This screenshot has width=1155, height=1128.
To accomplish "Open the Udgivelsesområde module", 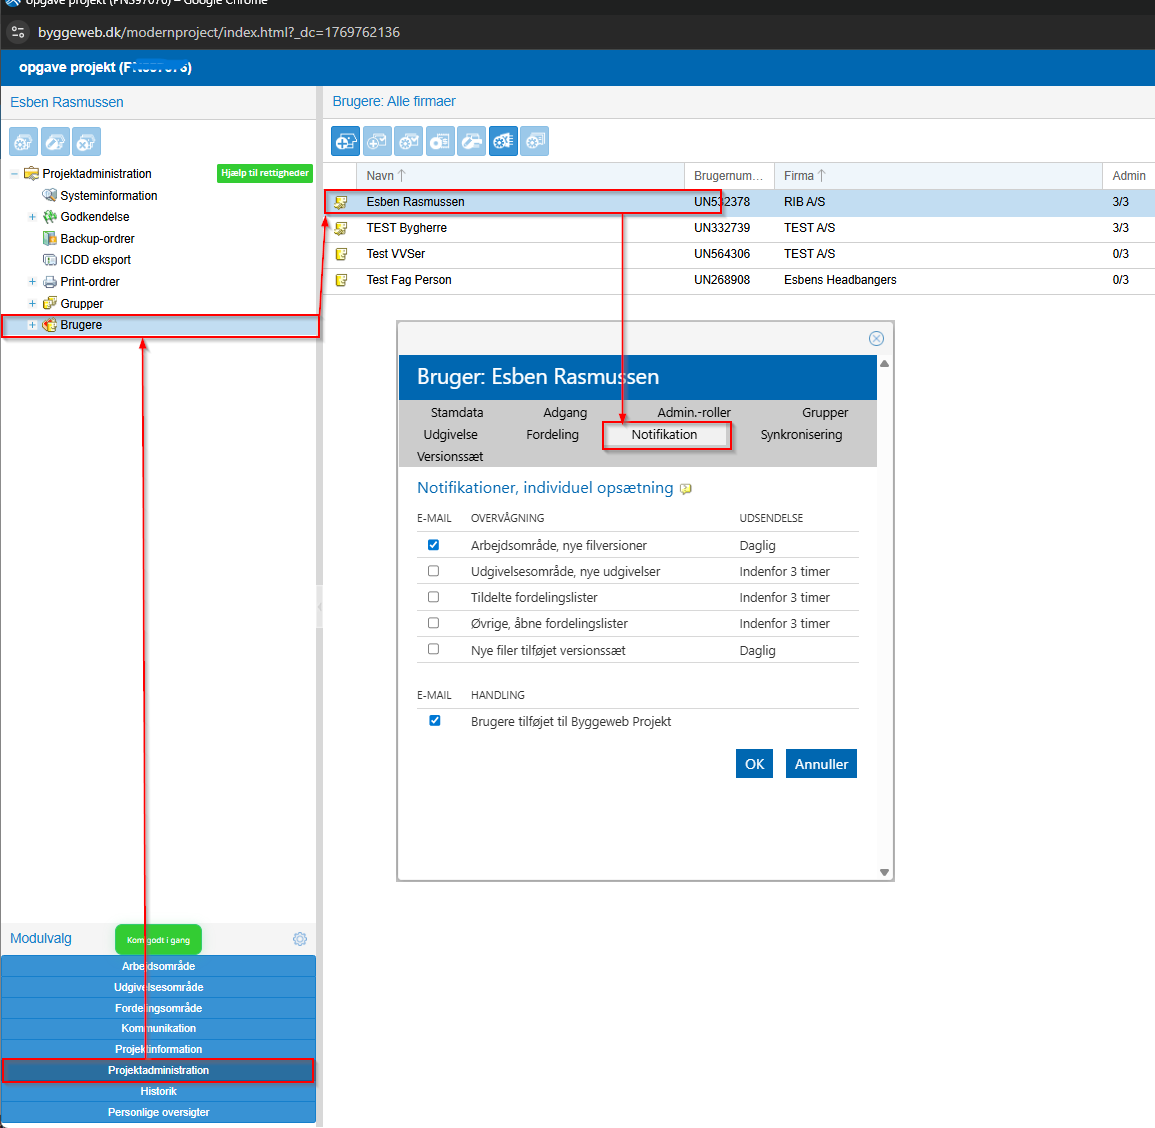I will point(158,987).
